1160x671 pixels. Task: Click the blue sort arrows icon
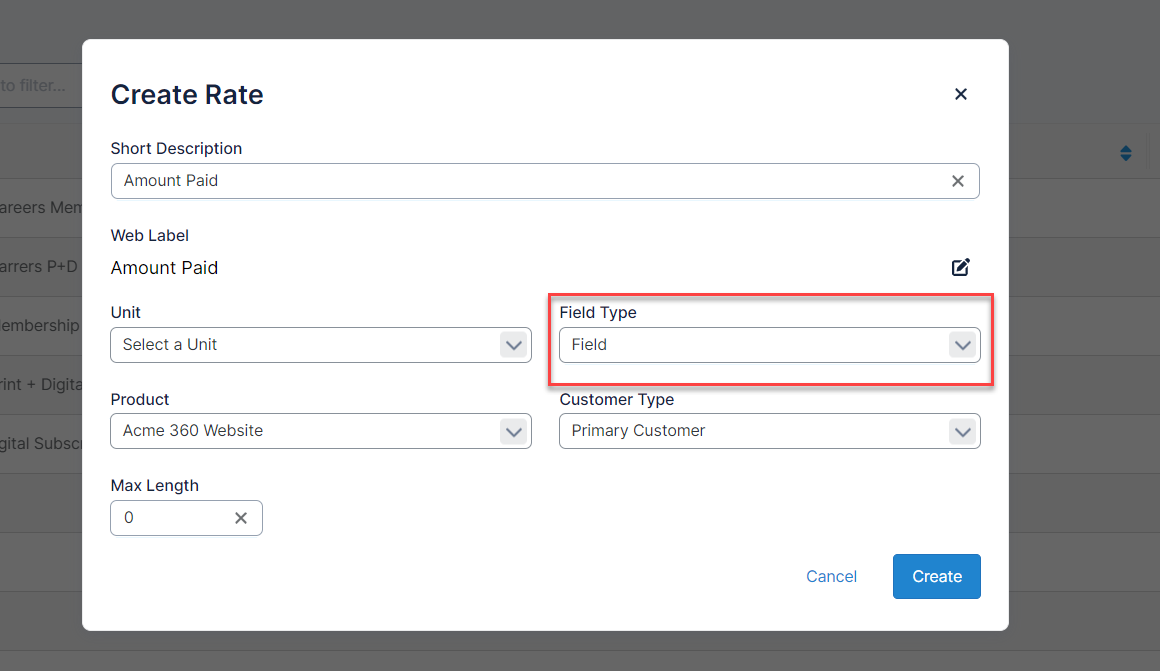1125,154
